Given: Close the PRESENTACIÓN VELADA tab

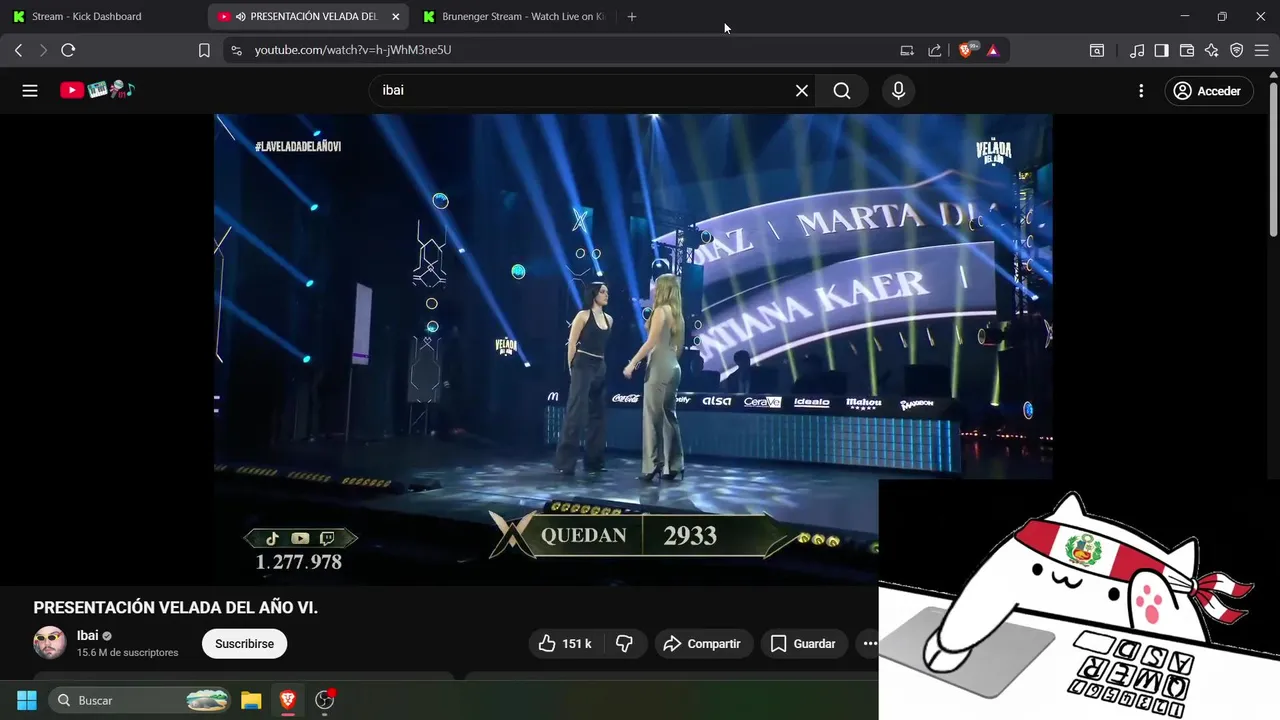Looking at the screenshot, I should (x=395, y=17).
